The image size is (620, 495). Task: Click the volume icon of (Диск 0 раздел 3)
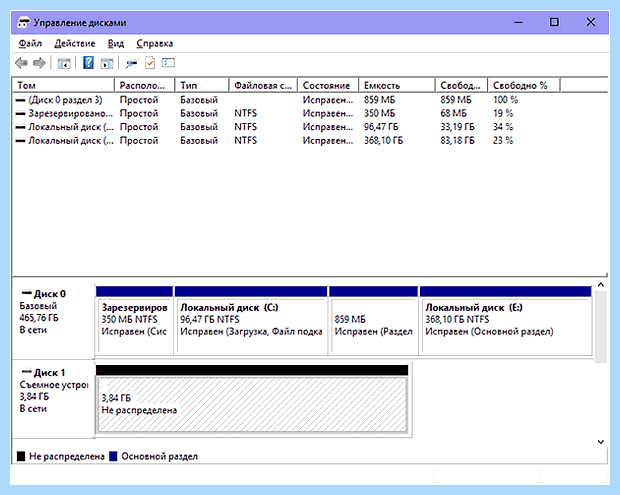pyautogui.click(x=20, y=100)
